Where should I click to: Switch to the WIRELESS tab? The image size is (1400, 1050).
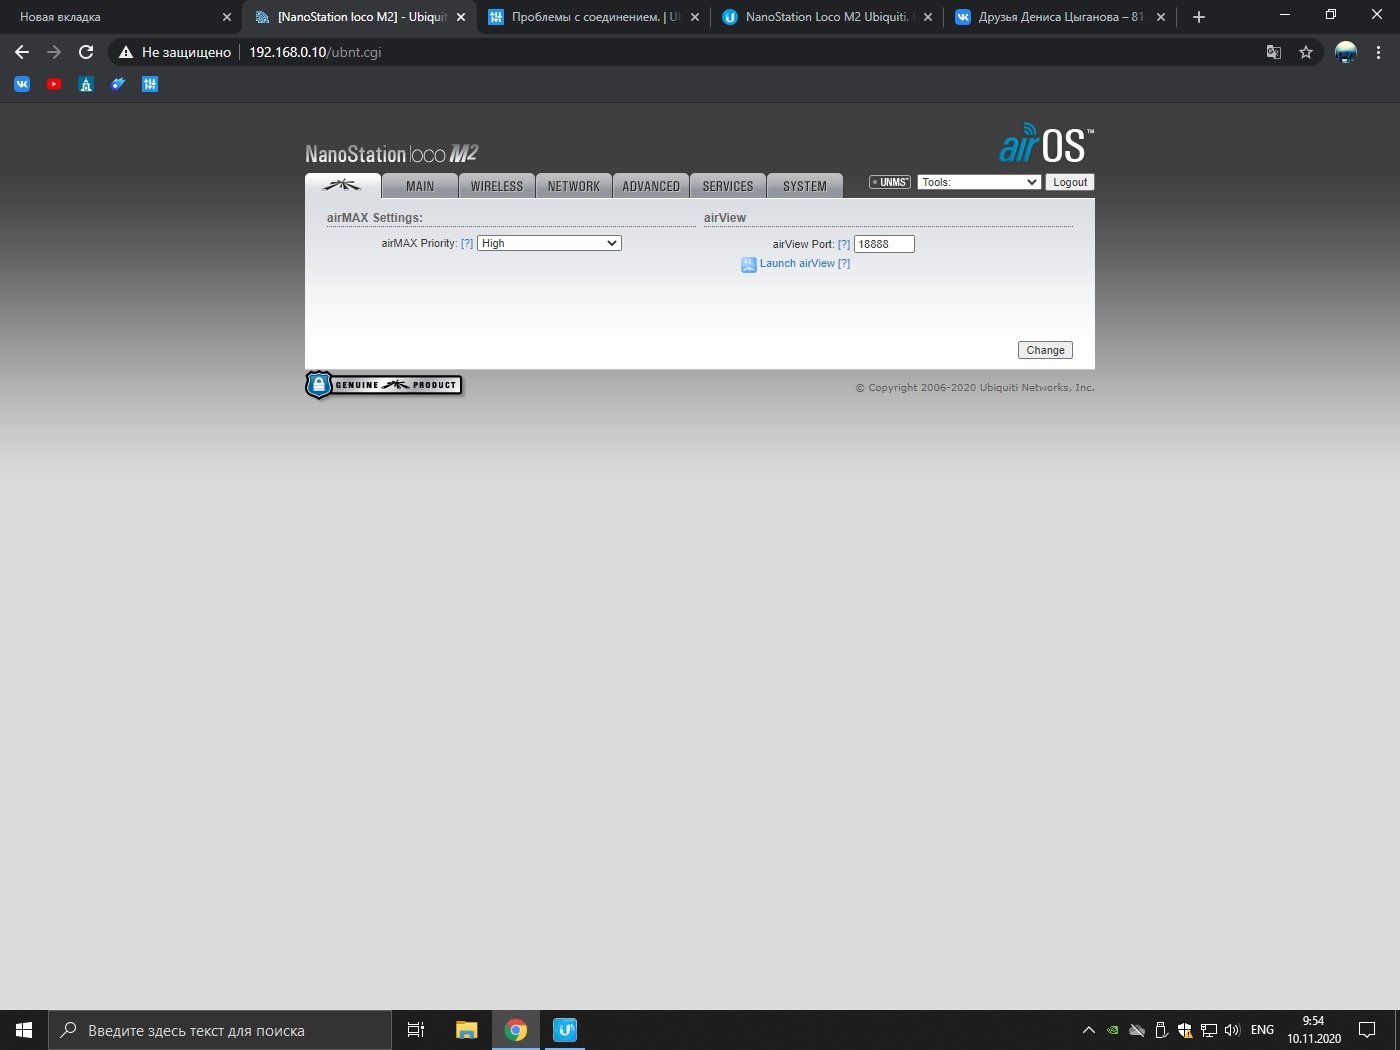497,186
